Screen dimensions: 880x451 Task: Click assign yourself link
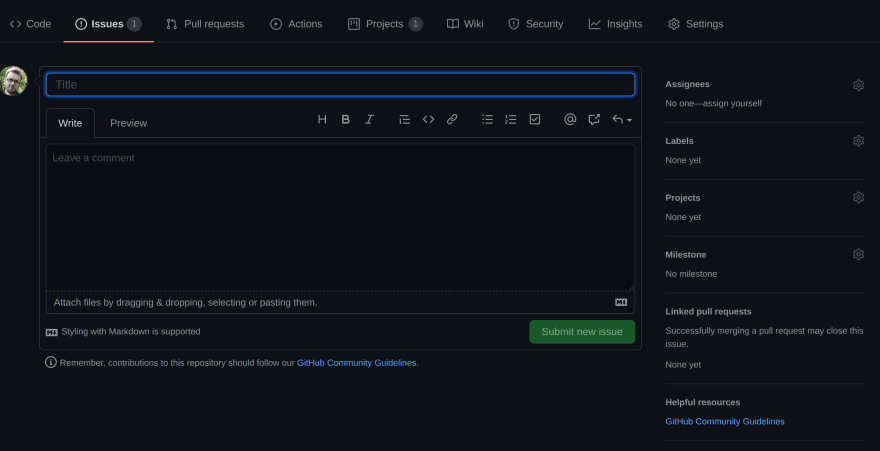[730, 103]
